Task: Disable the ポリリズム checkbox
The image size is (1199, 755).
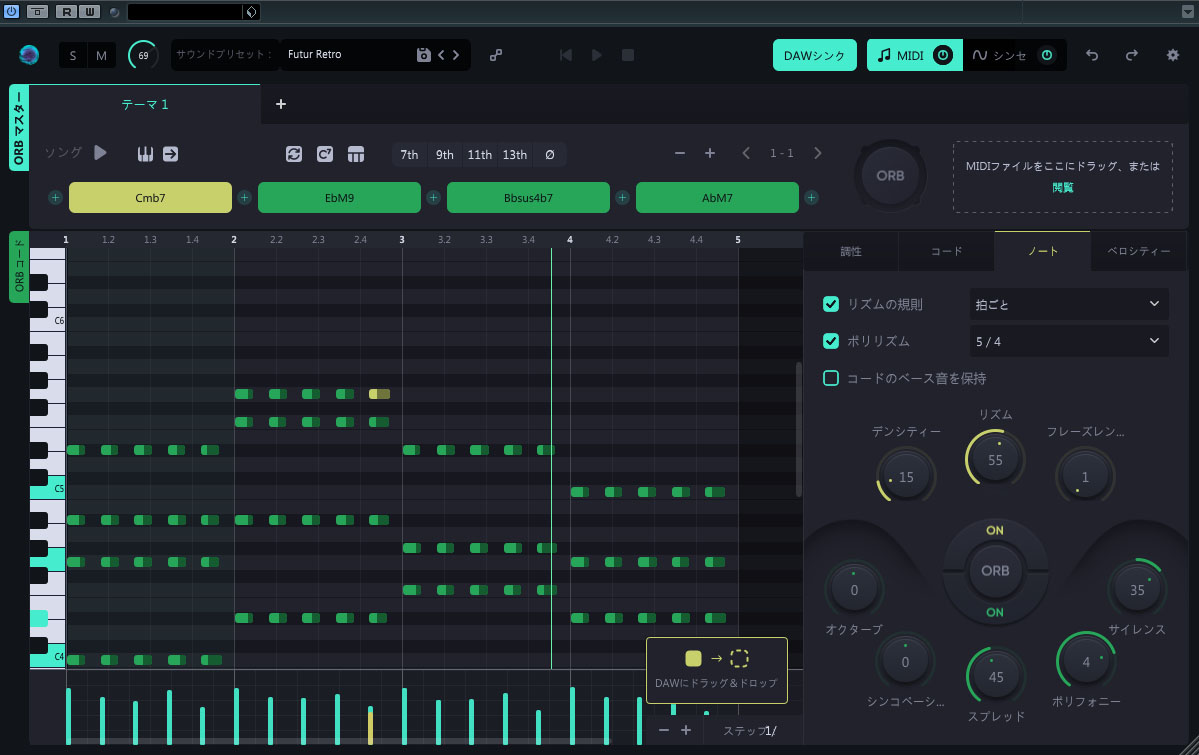Action: [830, 341]
